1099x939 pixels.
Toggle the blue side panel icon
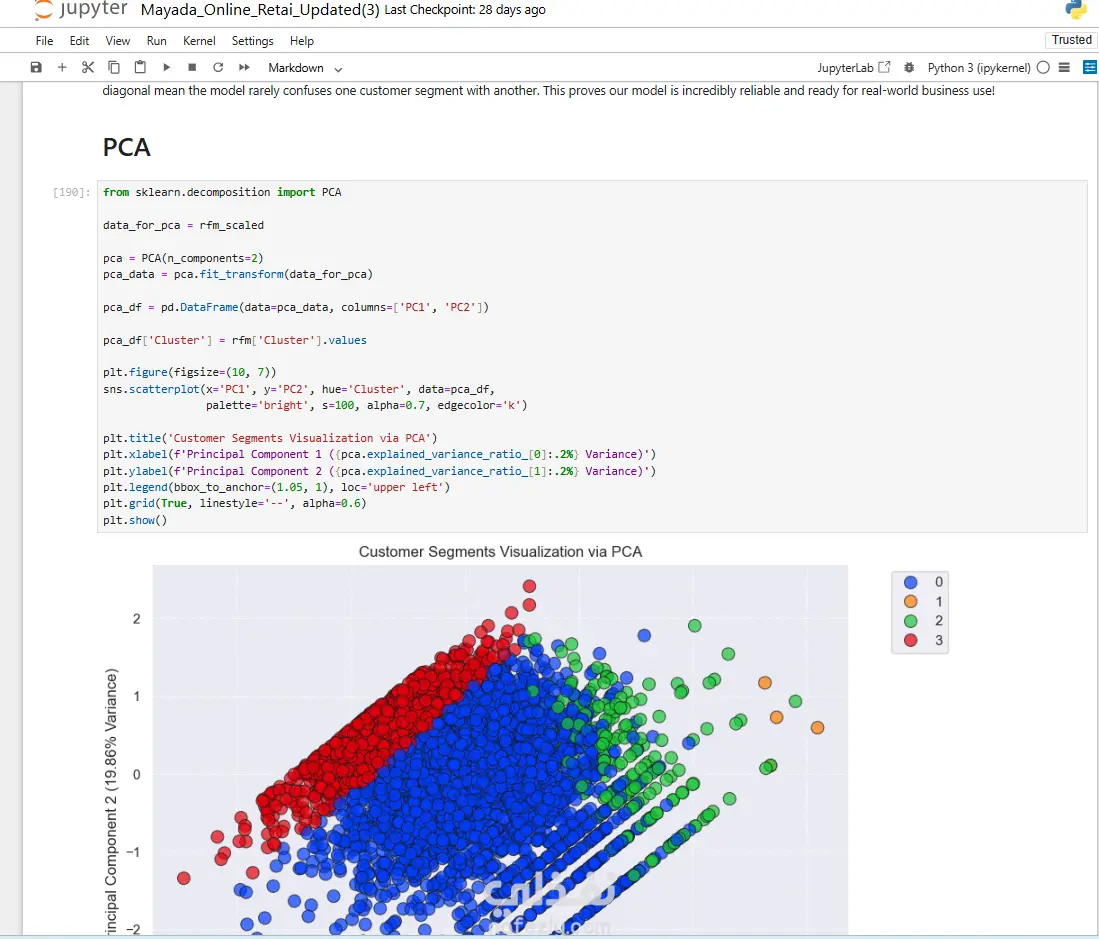1090,67
